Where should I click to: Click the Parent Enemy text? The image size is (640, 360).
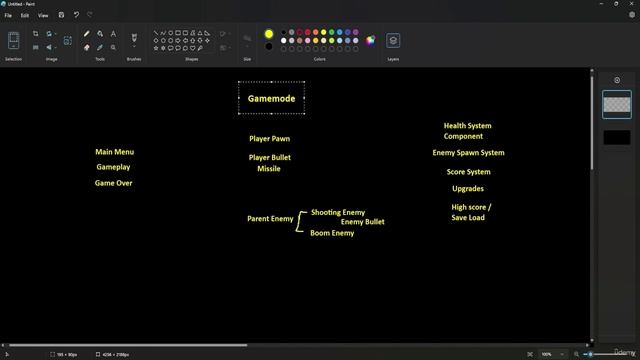tap(270, 219)
